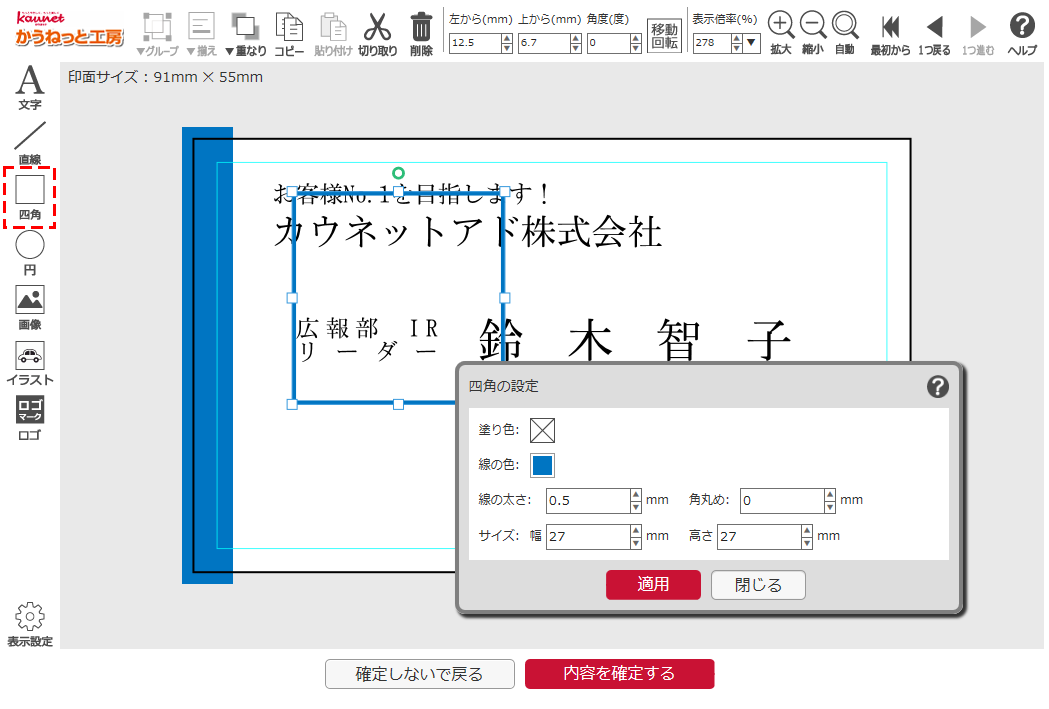Open the 揃え align dropdown
Image resolution: width=1049 pixels, height=709 pixels.
point(201,34)
